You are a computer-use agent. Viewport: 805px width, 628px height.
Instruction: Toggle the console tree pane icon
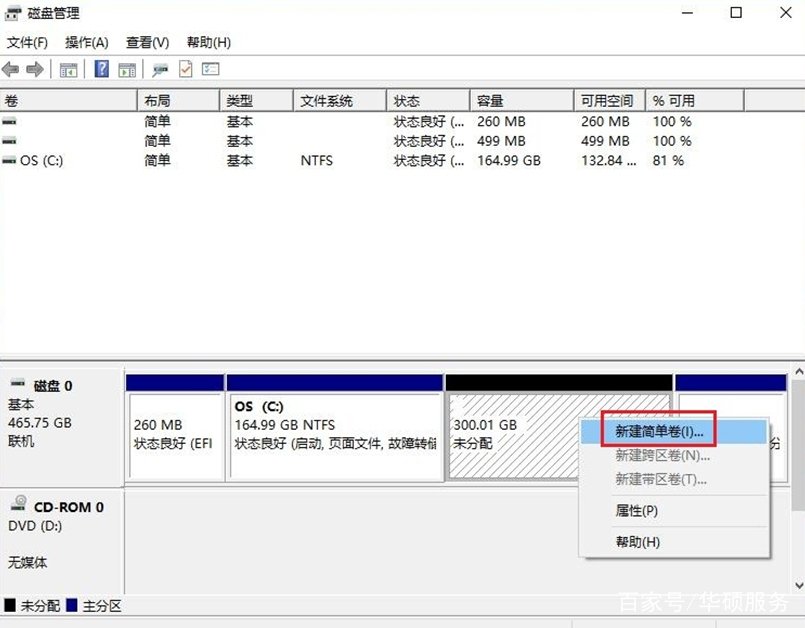[x=68, y=68]
